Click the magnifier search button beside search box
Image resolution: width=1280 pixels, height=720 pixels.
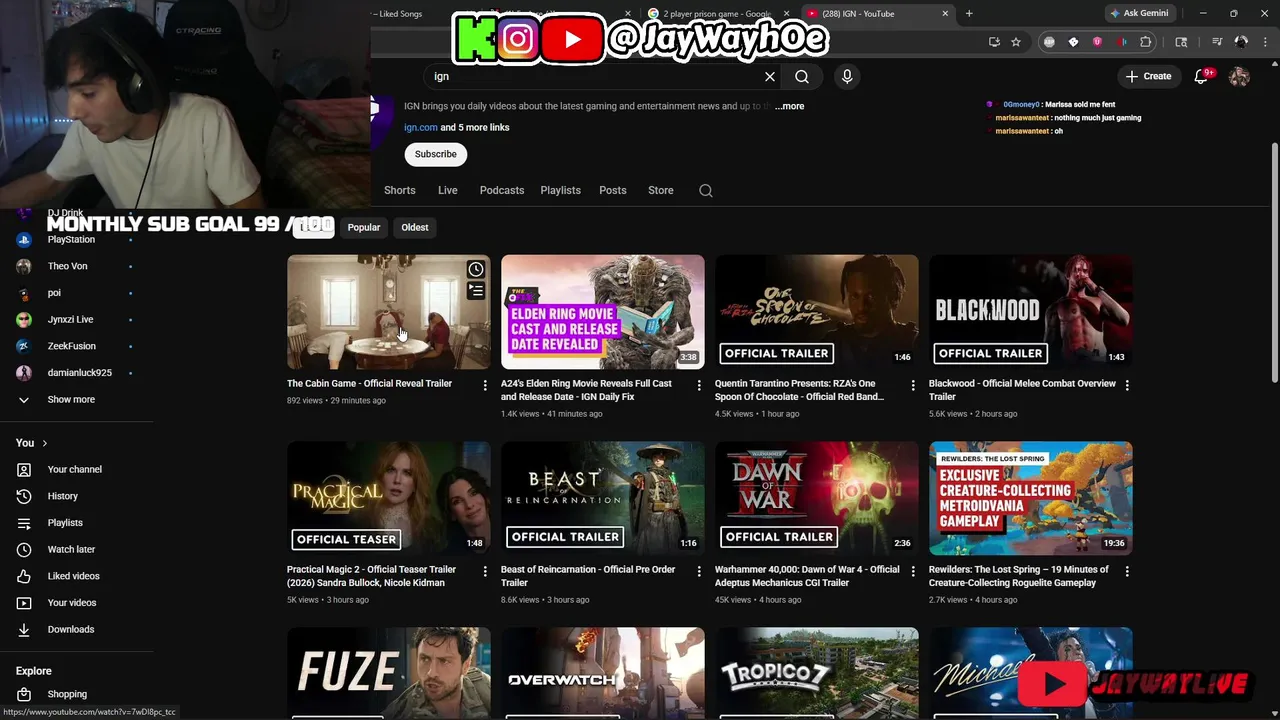coord(802,76)
